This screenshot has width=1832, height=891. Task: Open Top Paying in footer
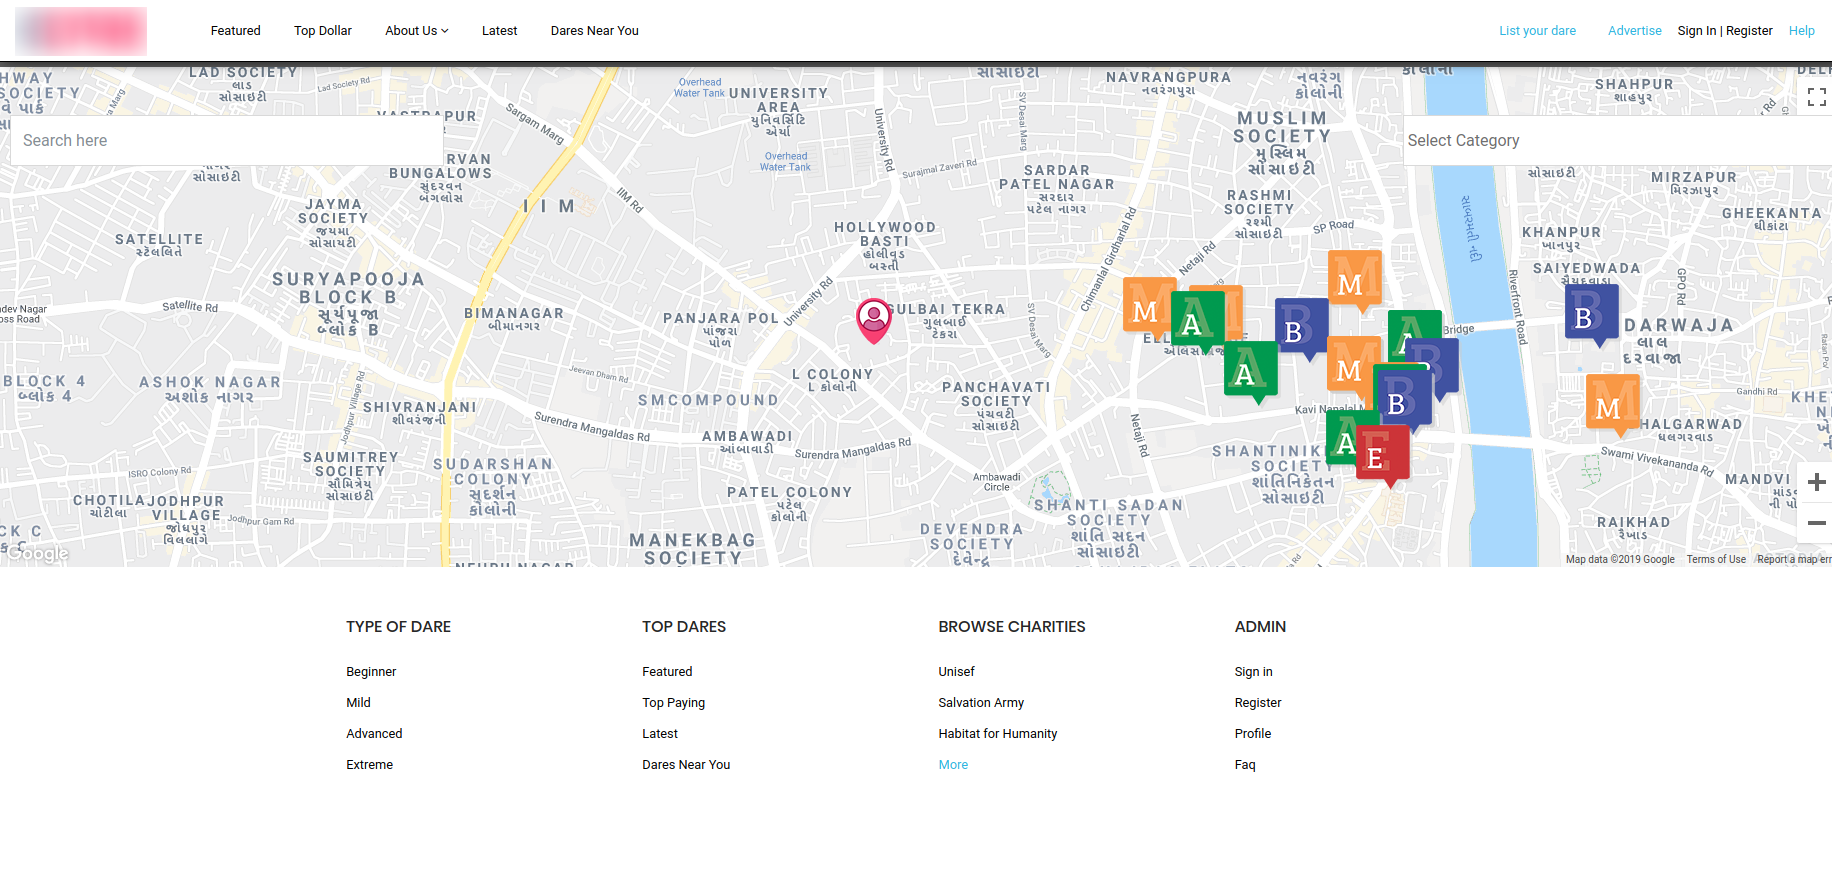[673, 703]
